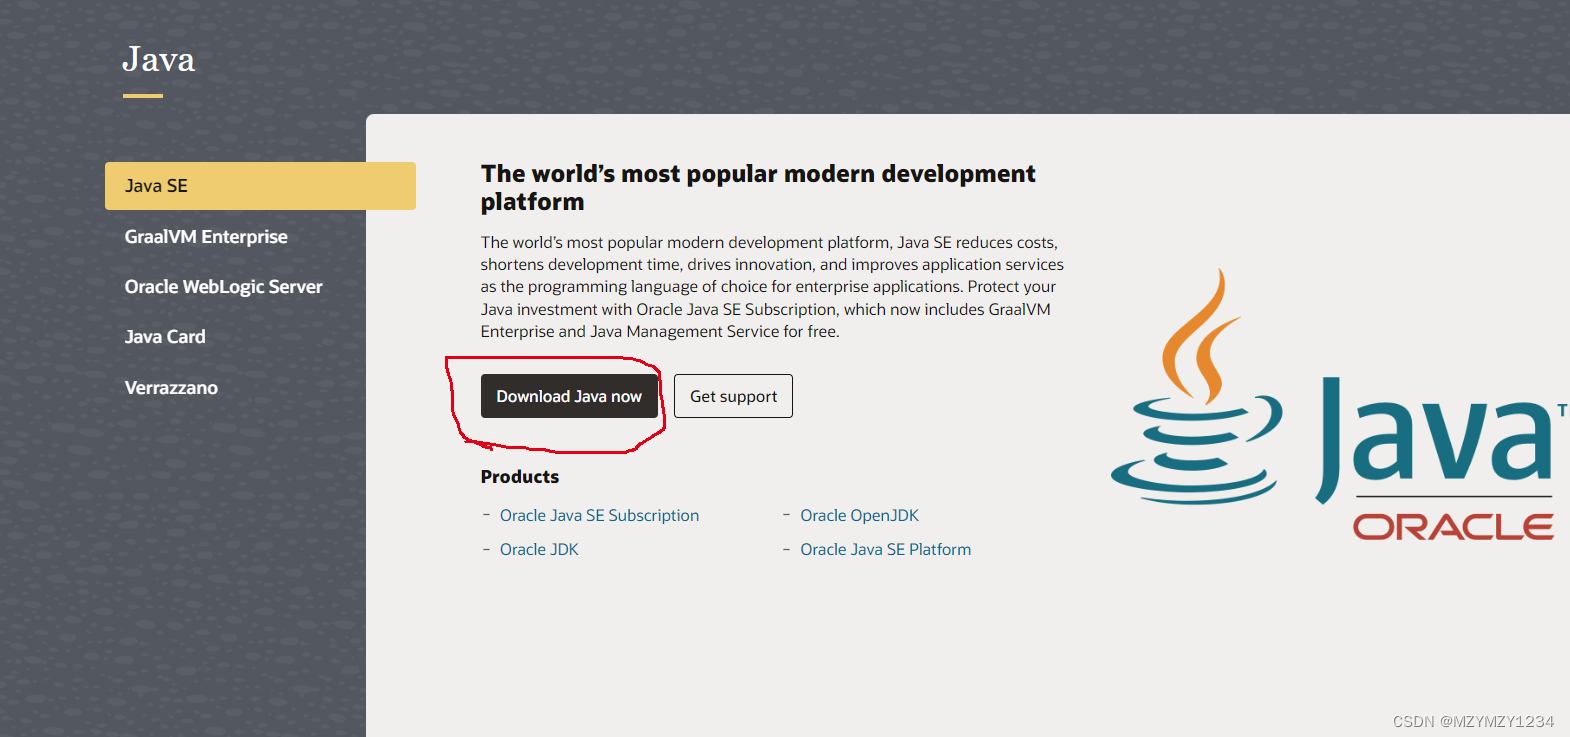Open the Oracle JDK link
This screenshot has width=1570, height=737.
(x=539, y=549)
